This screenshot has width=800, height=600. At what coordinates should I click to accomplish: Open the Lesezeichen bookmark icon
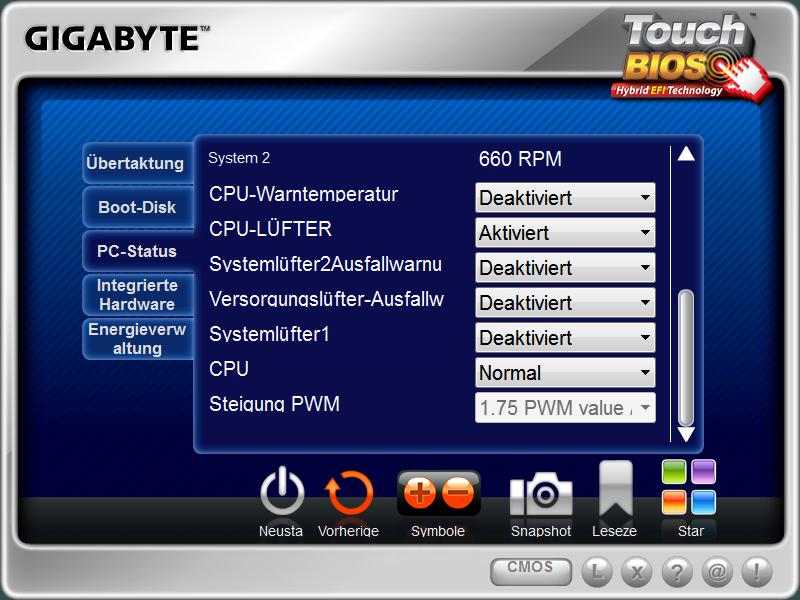[616, 489]
